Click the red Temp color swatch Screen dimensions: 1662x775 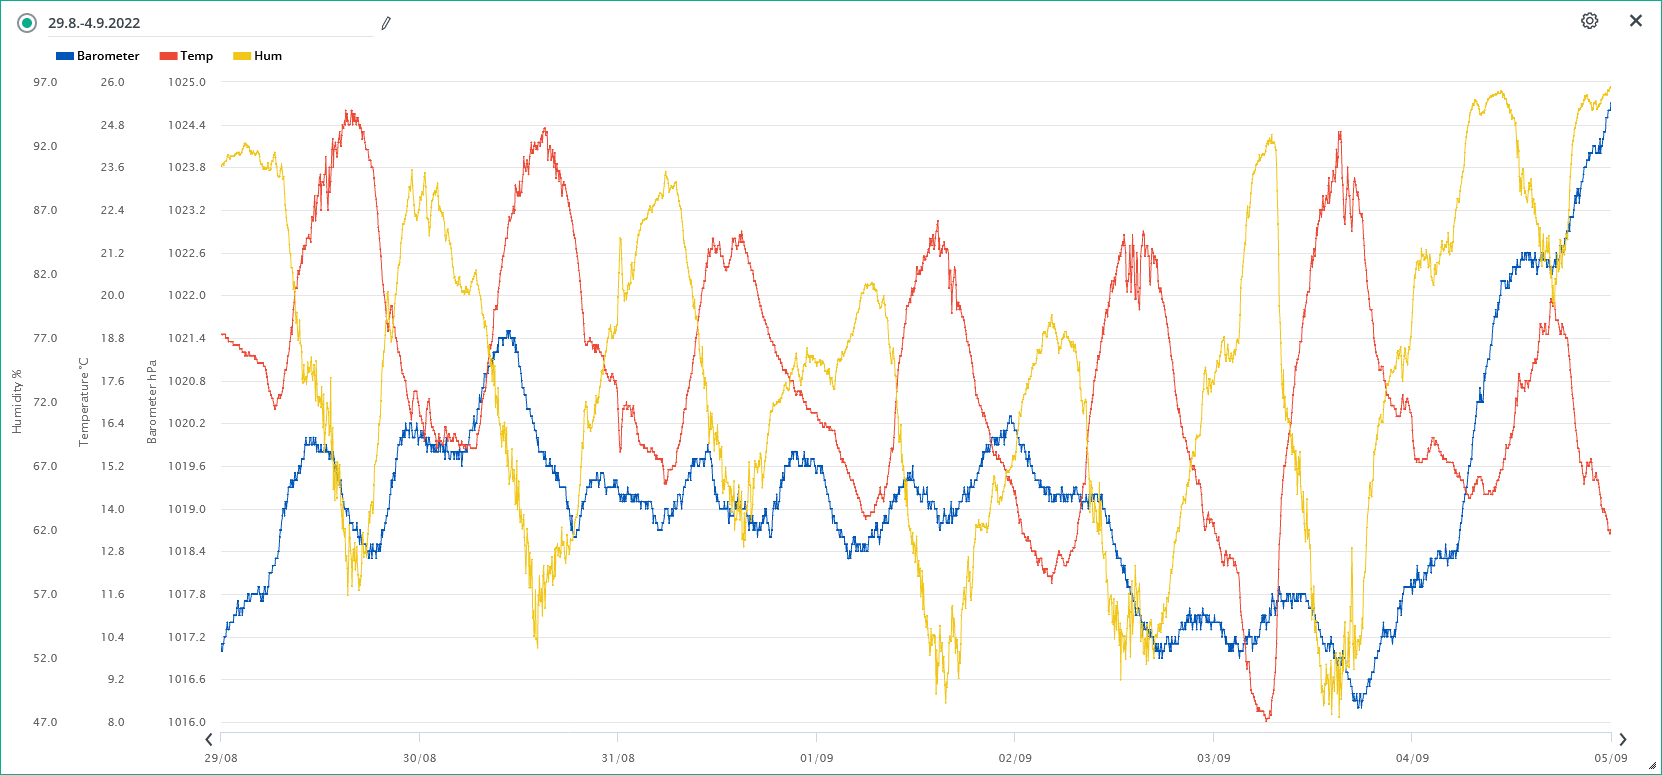168,56
